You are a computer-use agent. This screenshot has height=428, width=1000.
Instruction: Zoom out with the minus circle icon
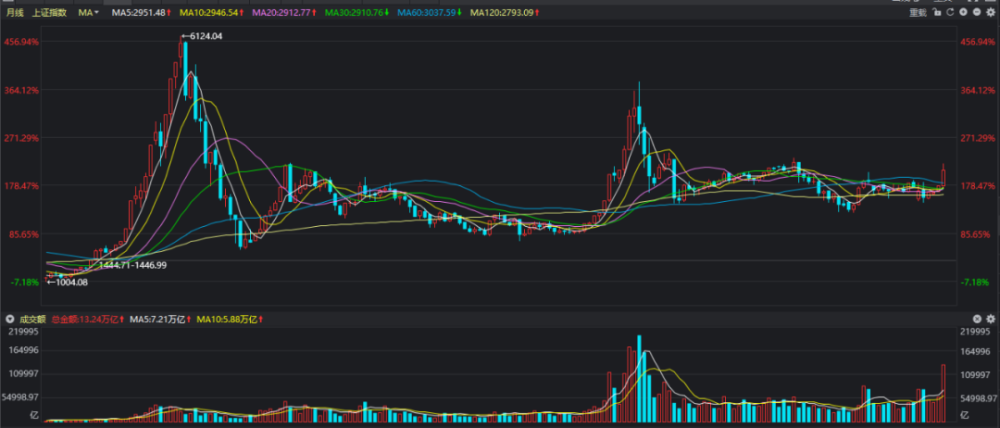coord(977,12)
